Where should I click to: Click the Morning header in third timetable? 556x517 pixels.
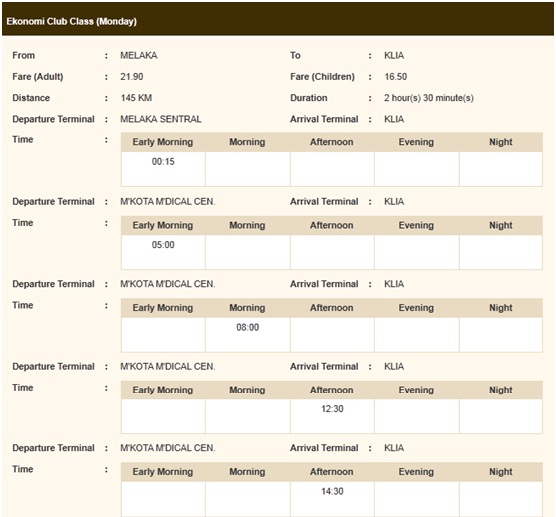[x=247, y=308]
